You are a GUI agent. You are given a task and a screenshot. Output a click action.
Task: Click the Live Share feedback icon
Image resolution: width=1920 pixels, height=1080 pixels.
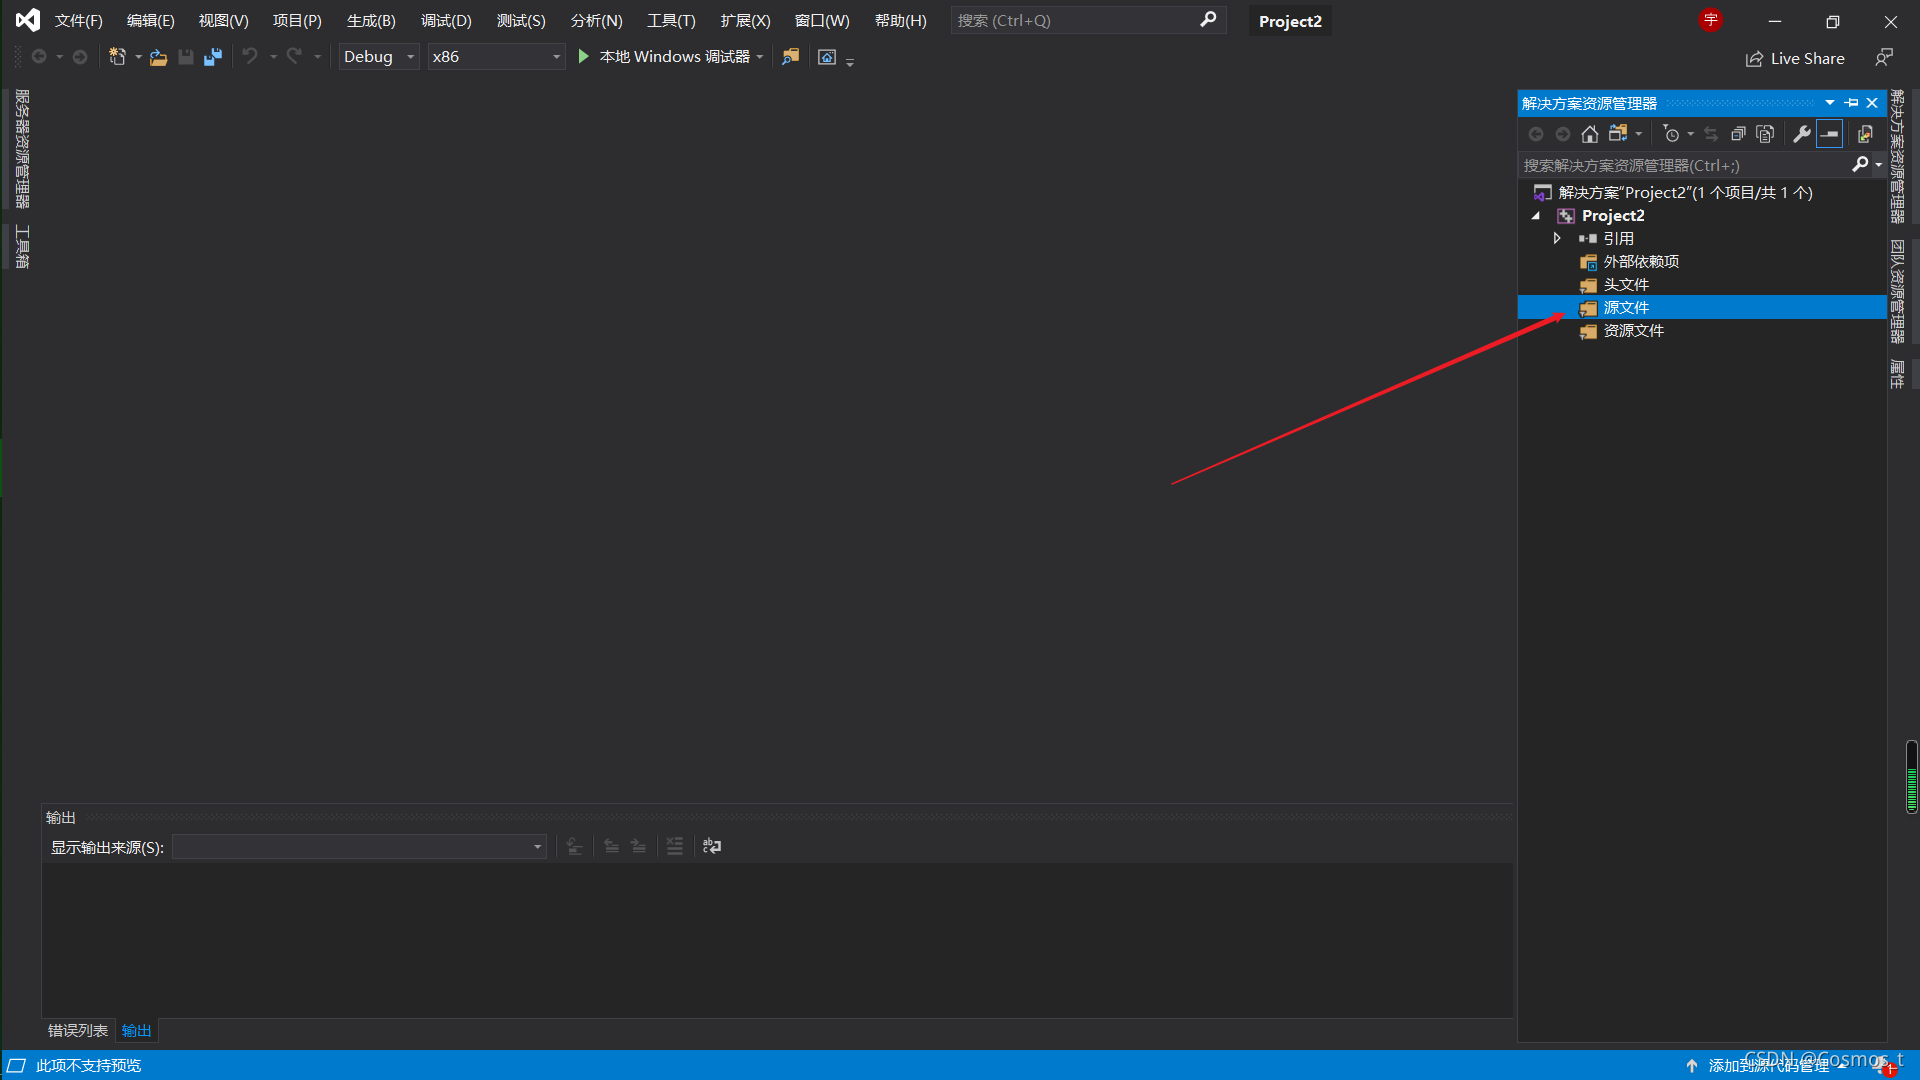pyautogui.click(x=1883, y=58)
